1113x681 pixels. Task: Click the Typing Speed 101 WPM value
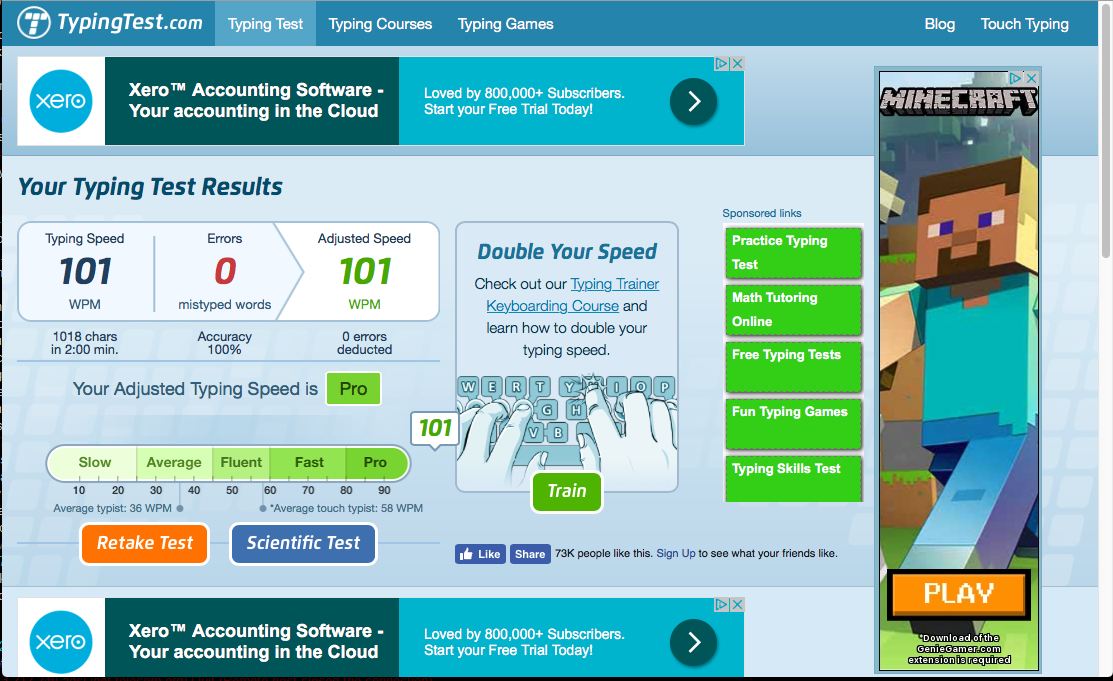tap(85, 272)
